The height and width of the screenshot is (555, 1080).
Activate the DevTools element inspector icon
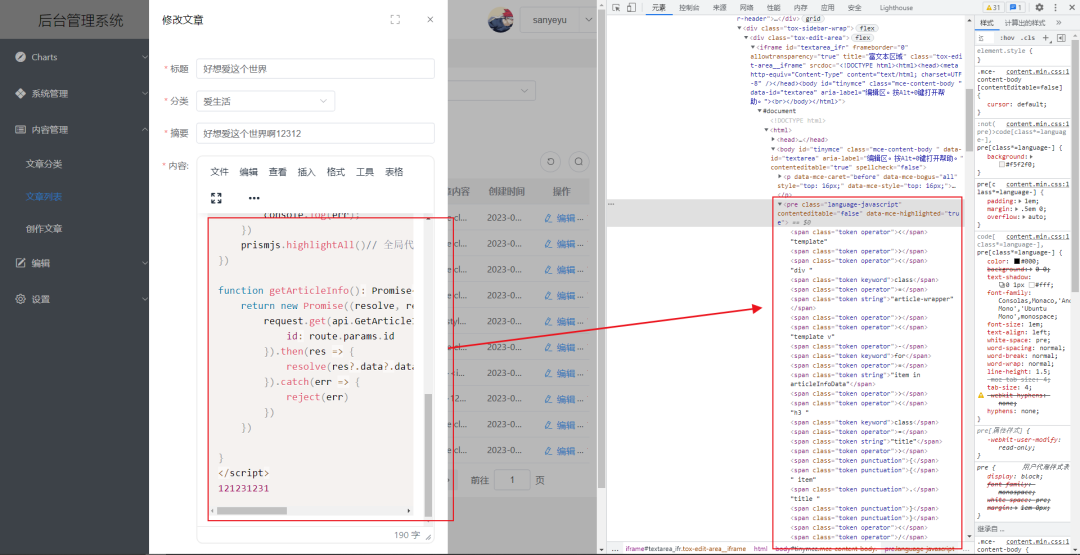615,8
